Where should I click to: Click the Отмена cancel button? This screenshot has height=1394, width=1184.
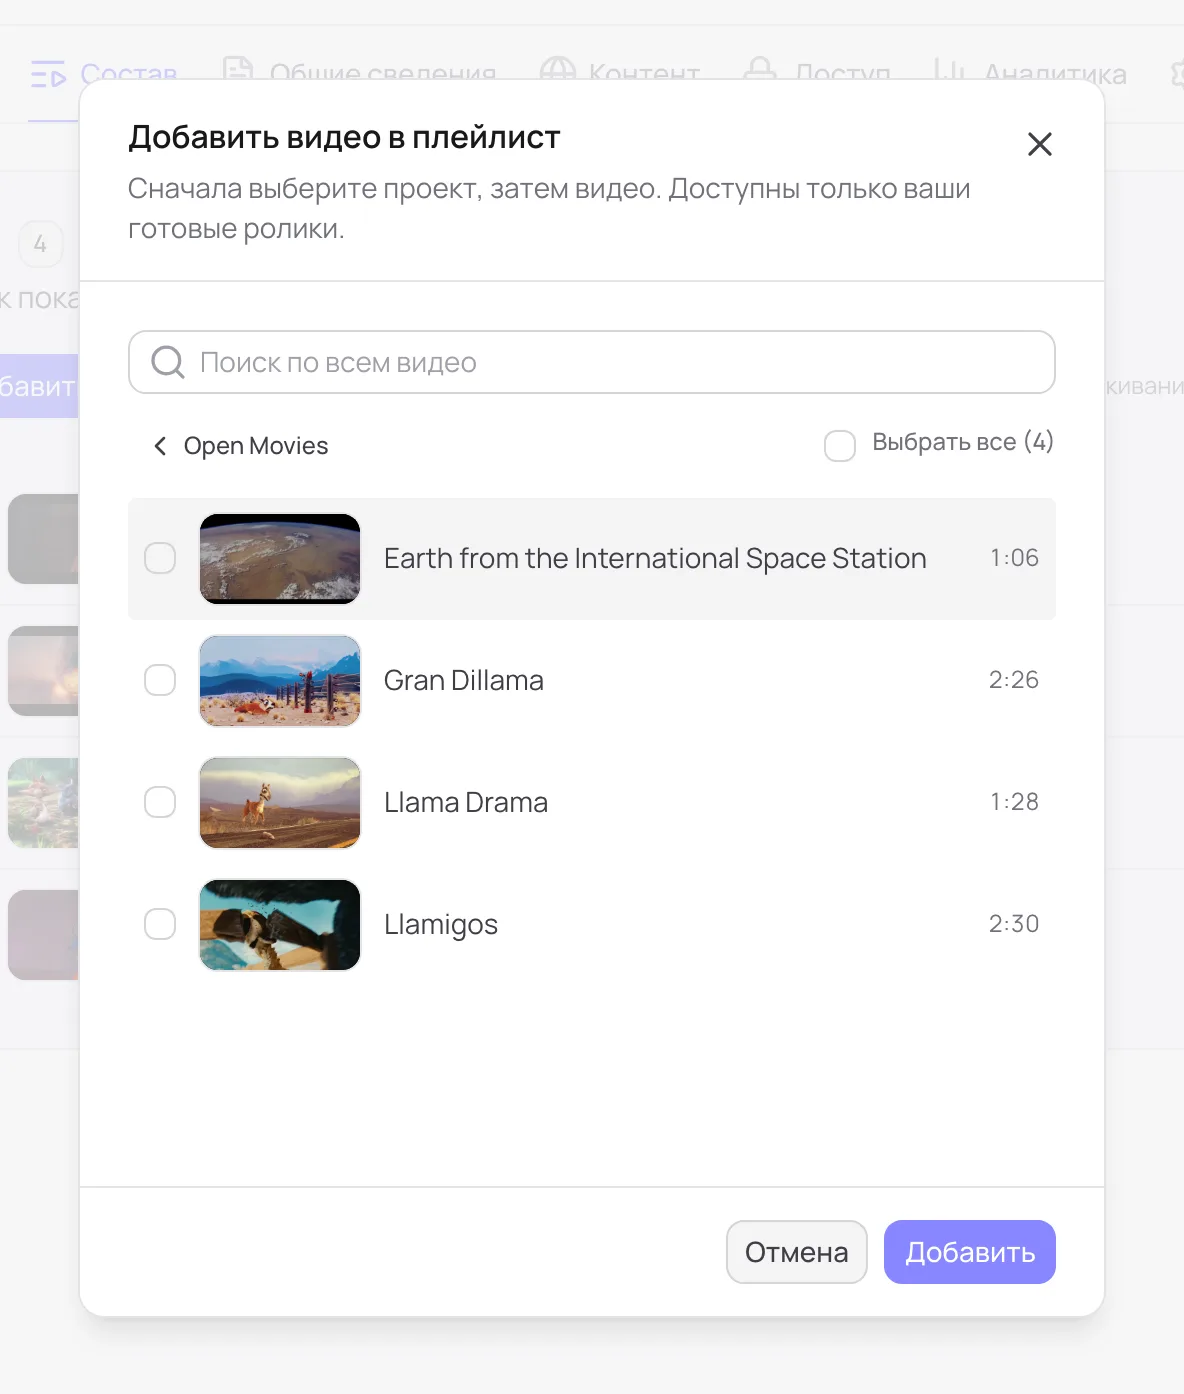[797, 1252]
